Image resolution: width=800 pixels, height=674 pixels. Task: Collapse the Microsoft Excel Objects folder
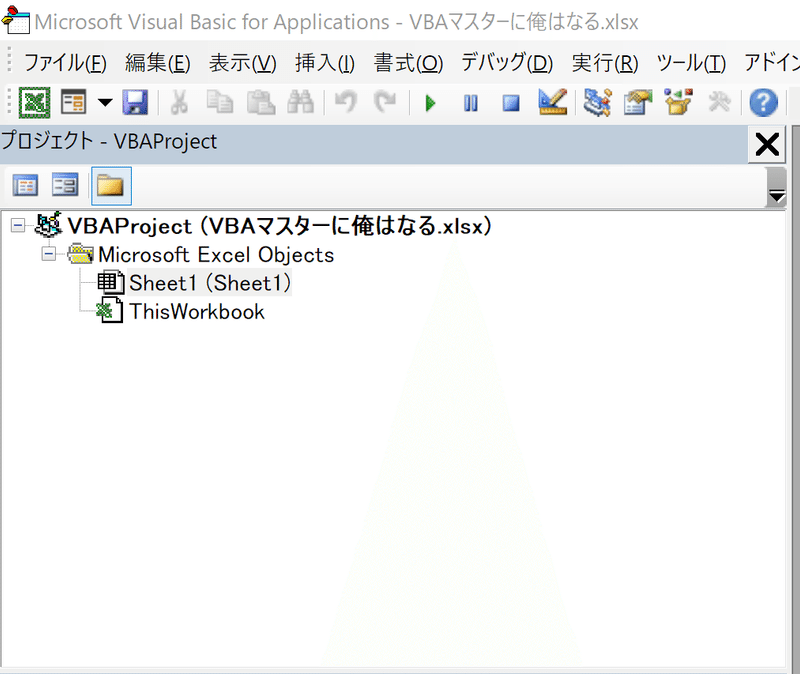[49, 254]
